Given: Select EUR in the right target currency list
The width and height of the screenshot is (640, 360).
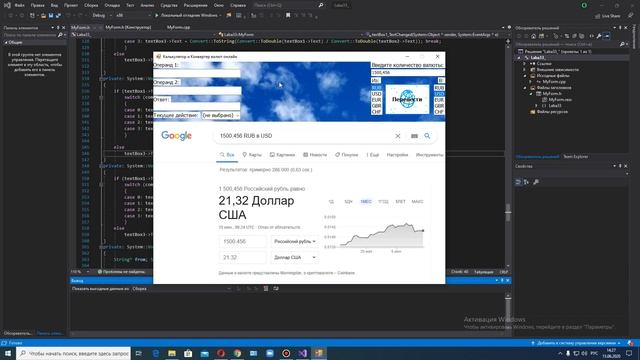Looking at the screenshot, I should (439, 100).
